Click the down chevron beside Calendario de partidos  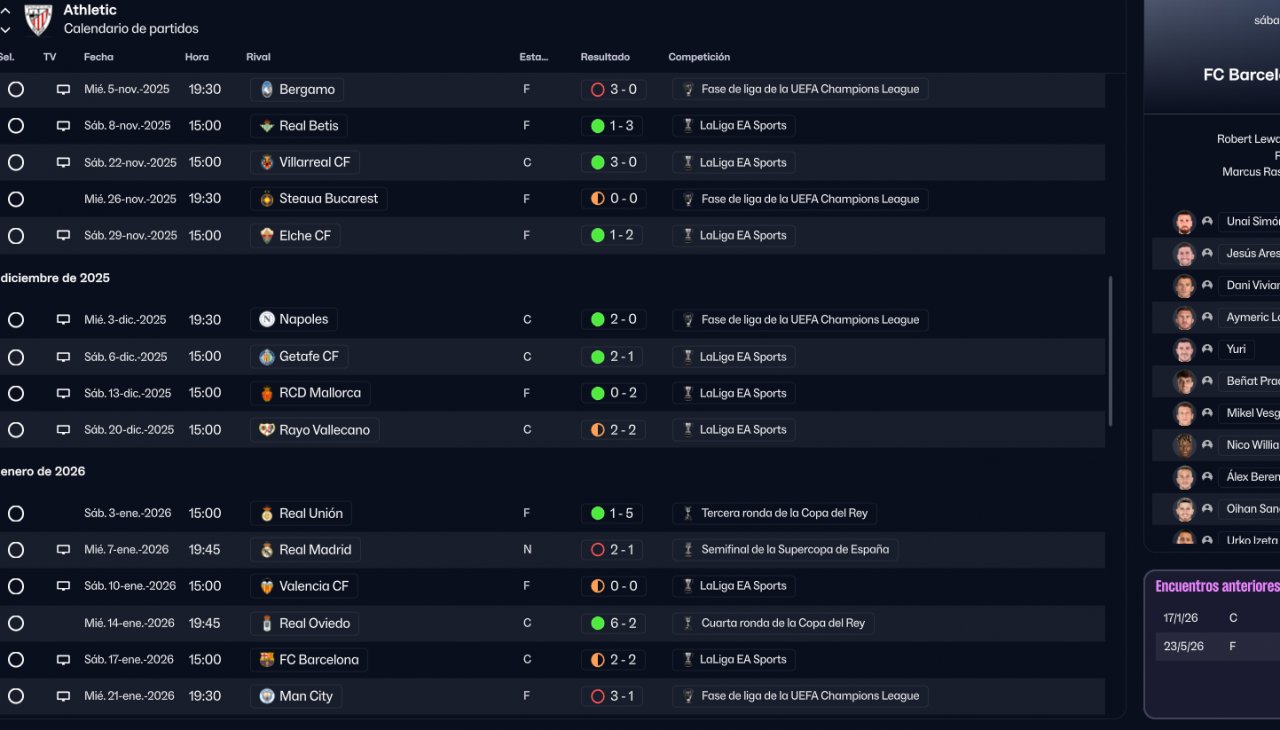point(6,30)
